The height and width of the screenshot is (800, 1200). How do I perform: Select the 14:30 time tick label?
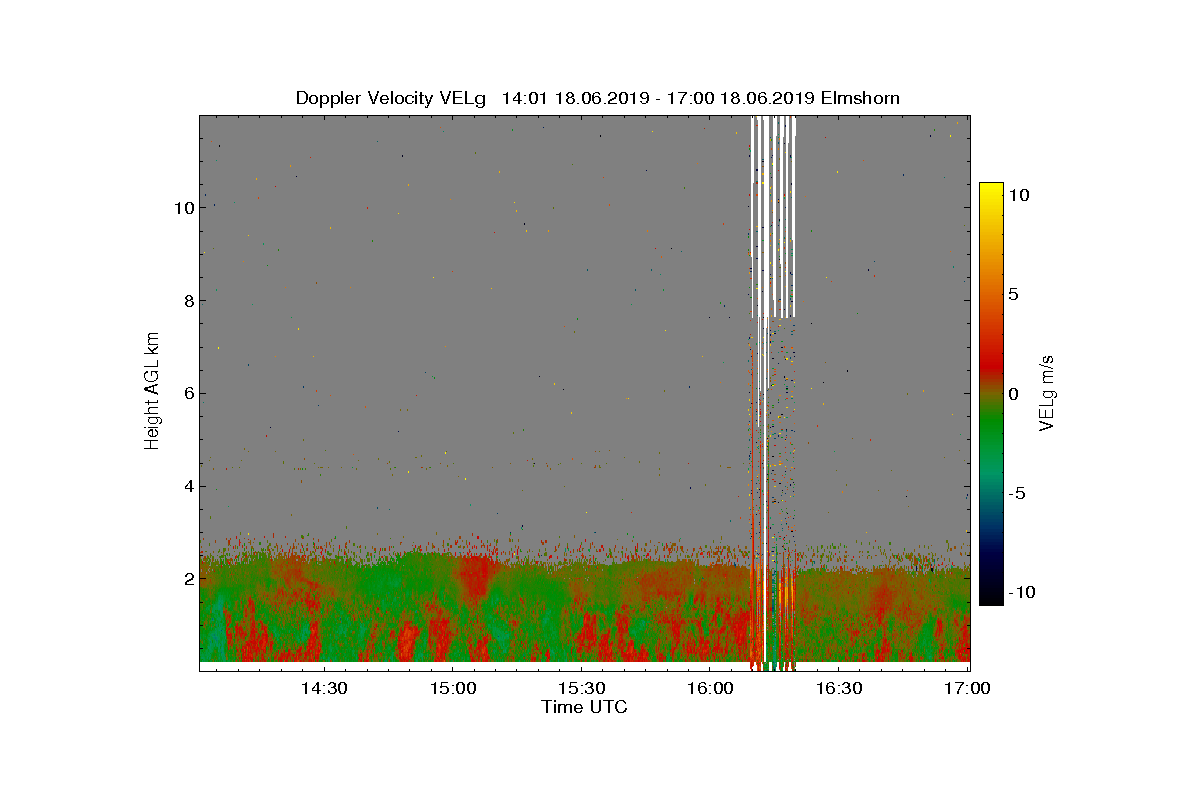325,689
